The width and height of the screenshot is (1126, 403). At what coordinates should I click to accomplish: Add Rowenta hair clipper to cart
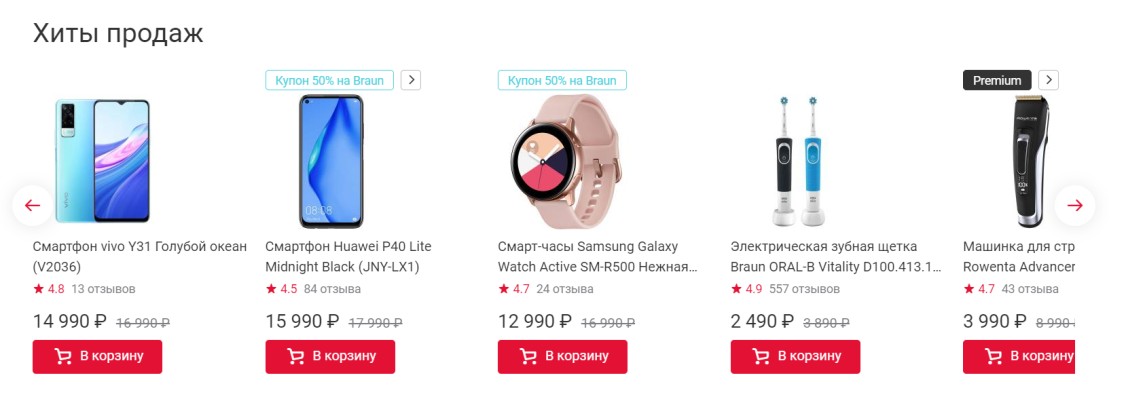click(x=1018, y=356)
